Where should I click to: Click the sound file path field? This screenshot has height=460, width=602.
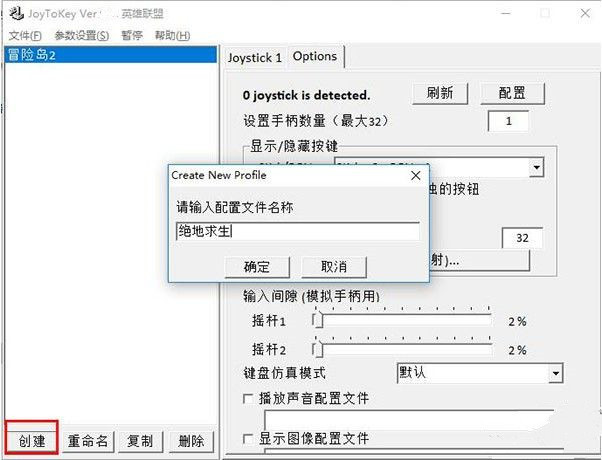tap(409, 419)
